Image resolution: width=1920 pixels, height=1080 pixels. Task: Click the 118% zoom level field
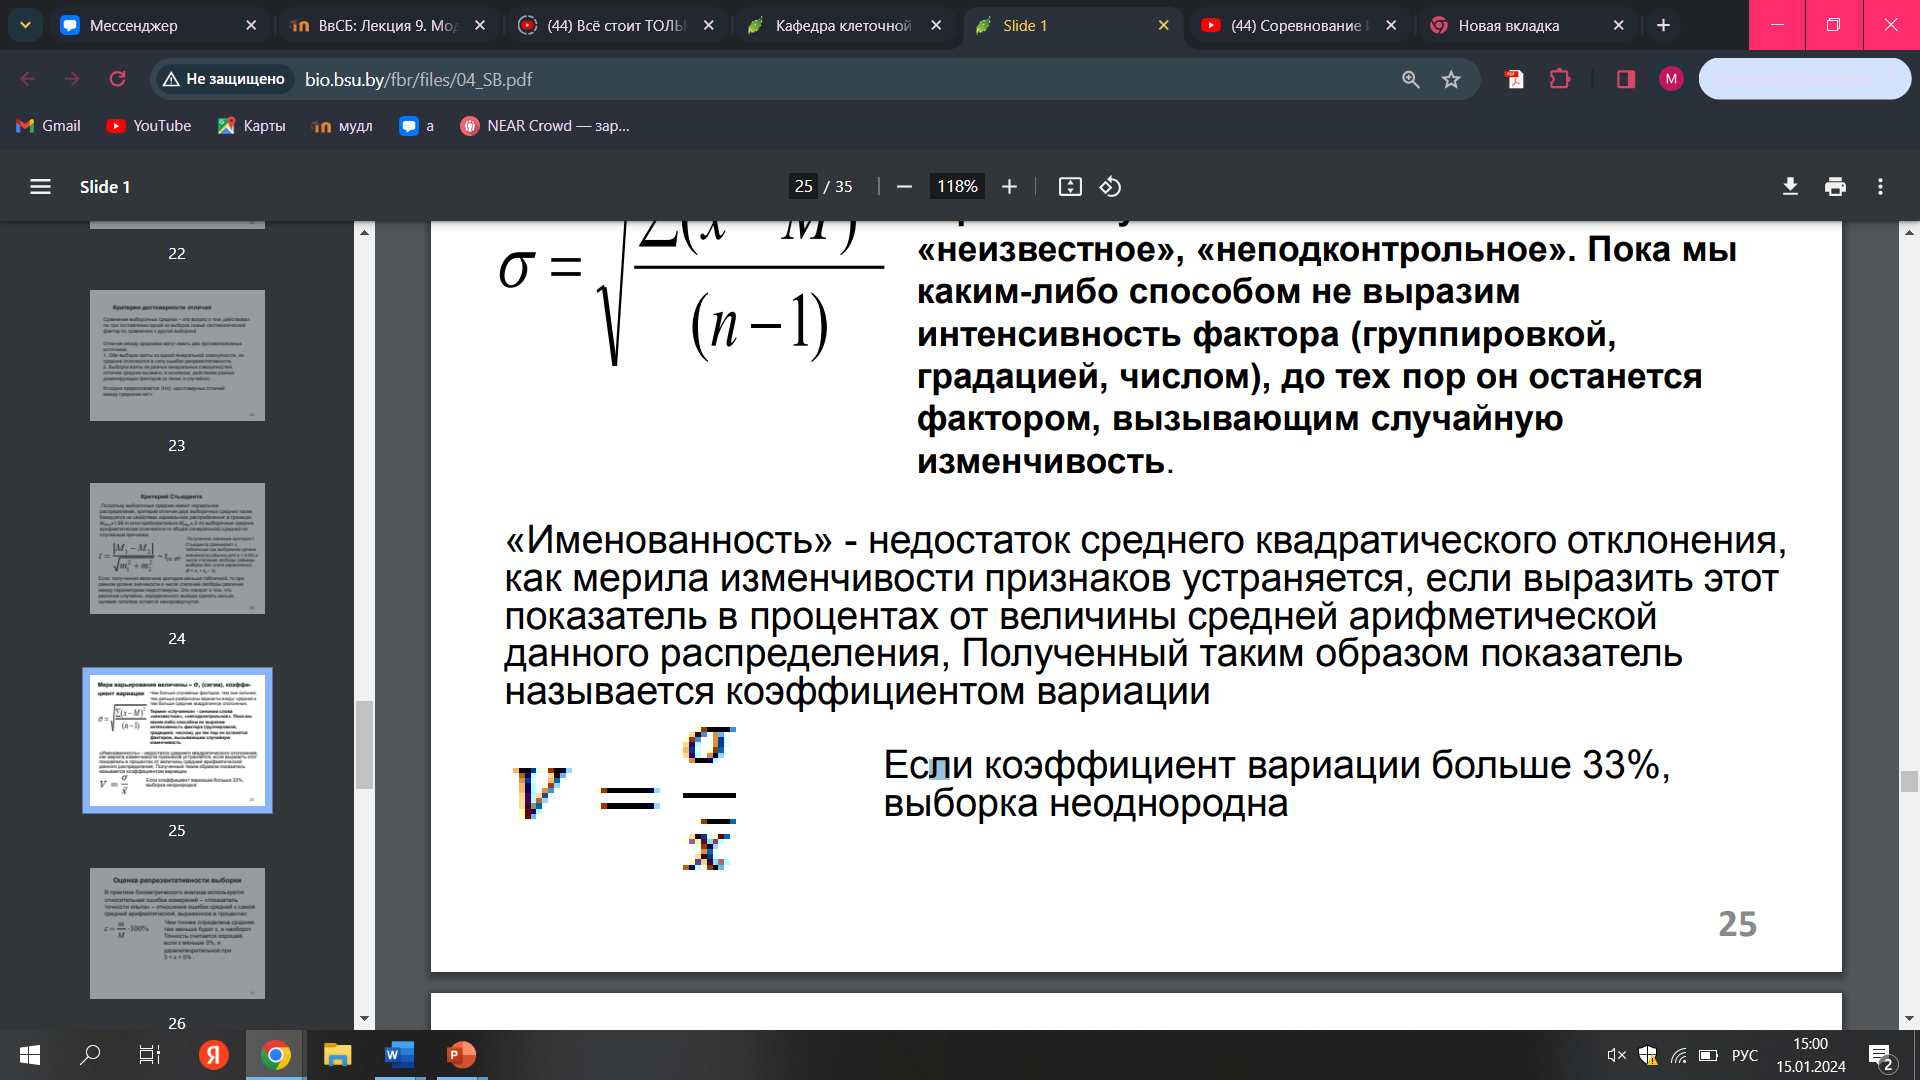(x=957, y=187)
